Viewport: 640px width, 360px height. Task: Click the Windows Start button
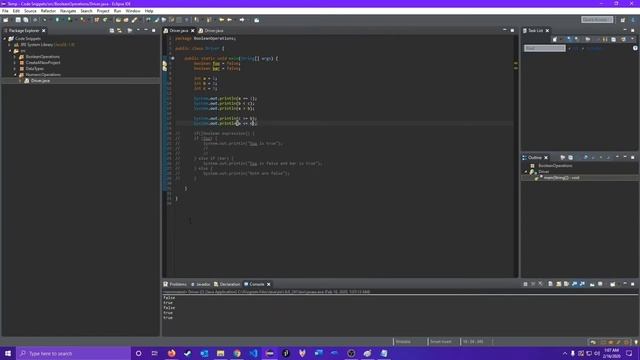[x=8, y=353]
